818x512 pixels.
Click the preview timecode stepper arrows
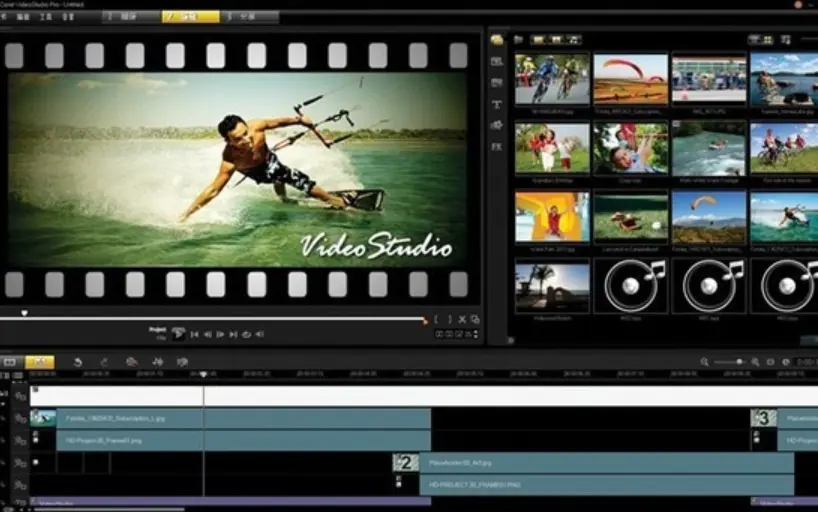[475, 334]
